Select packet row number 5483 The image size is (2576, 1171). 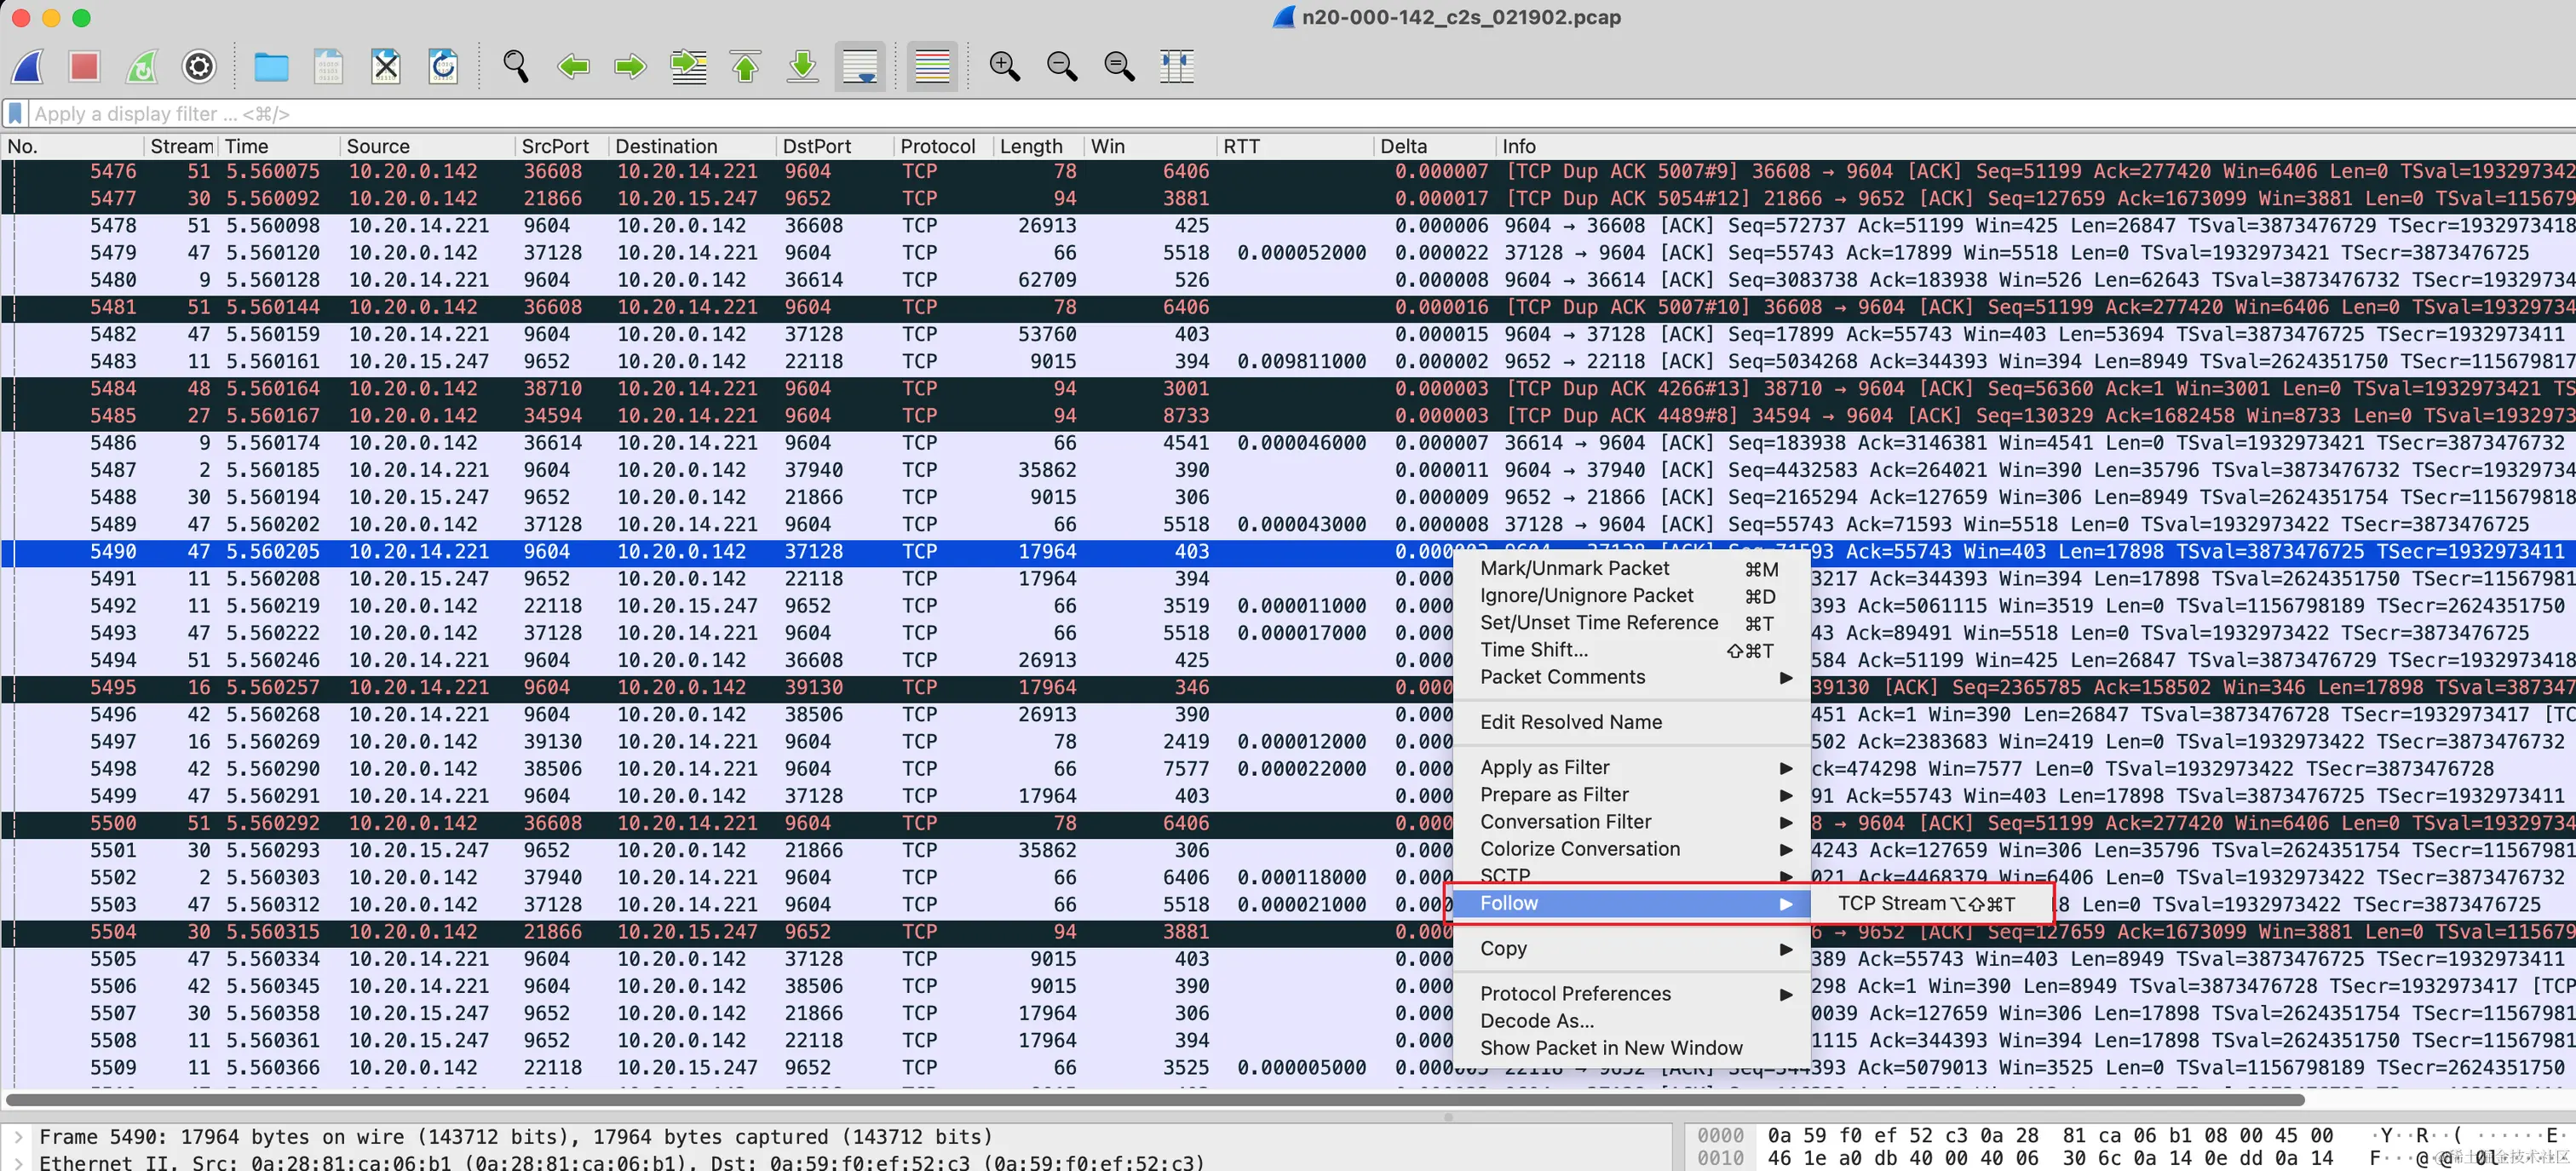click(1288, 361)
